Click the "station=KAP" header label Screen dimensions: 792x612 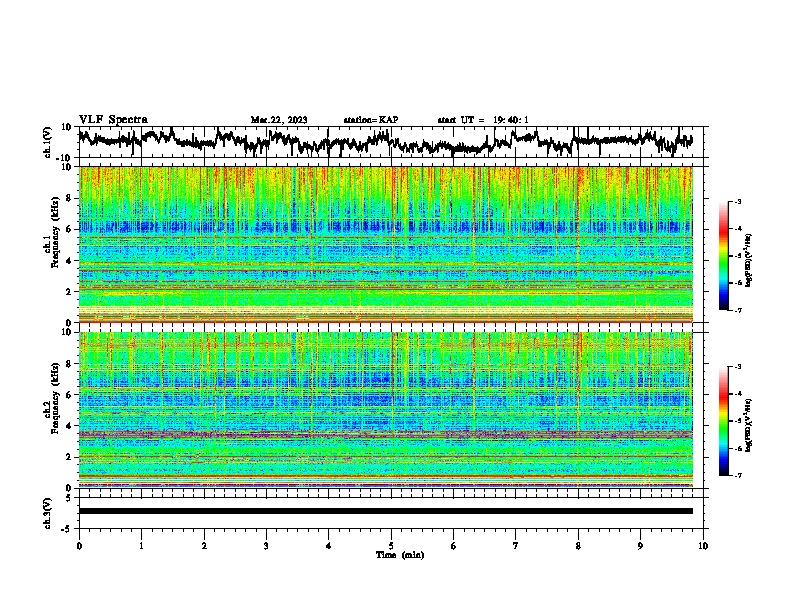click(x=371, y=120)
